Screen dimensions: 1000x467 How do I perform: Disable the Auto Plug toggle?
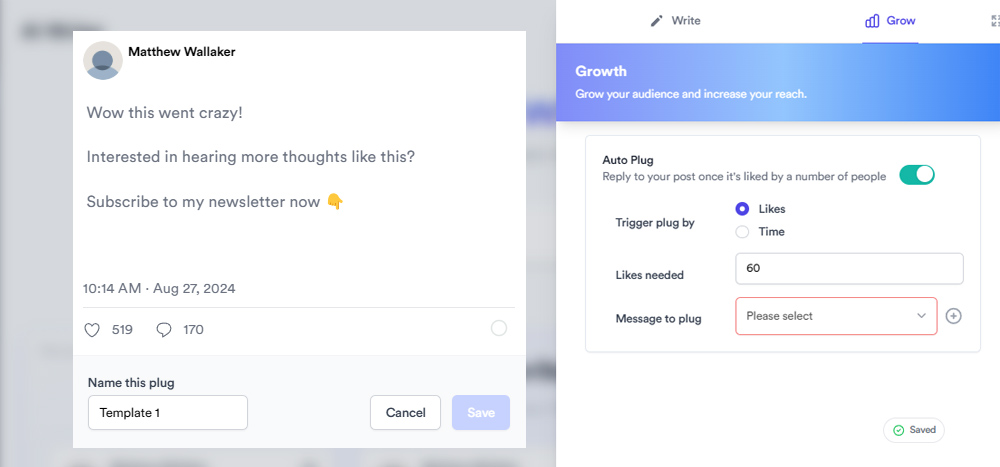click(x=916, y=174)
